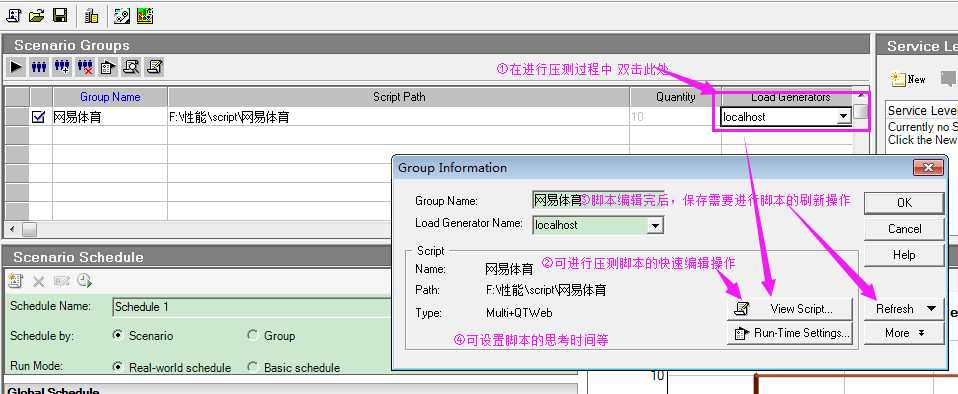Screen dimensions: 958x394
Task: Delete schedule with the X icon
Action: pyautogui.click(x=38, y=281)
